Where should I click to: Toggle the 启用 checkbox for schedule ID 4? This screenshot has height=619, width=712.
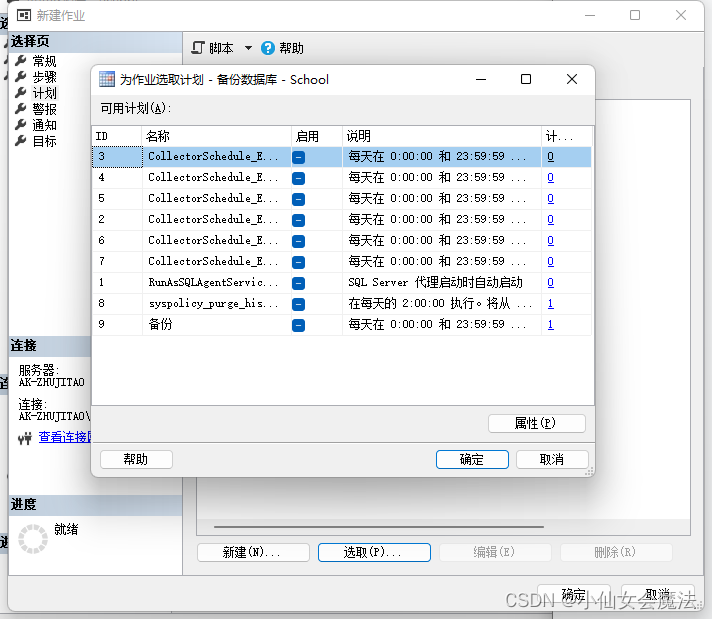(x=298, y=178)
